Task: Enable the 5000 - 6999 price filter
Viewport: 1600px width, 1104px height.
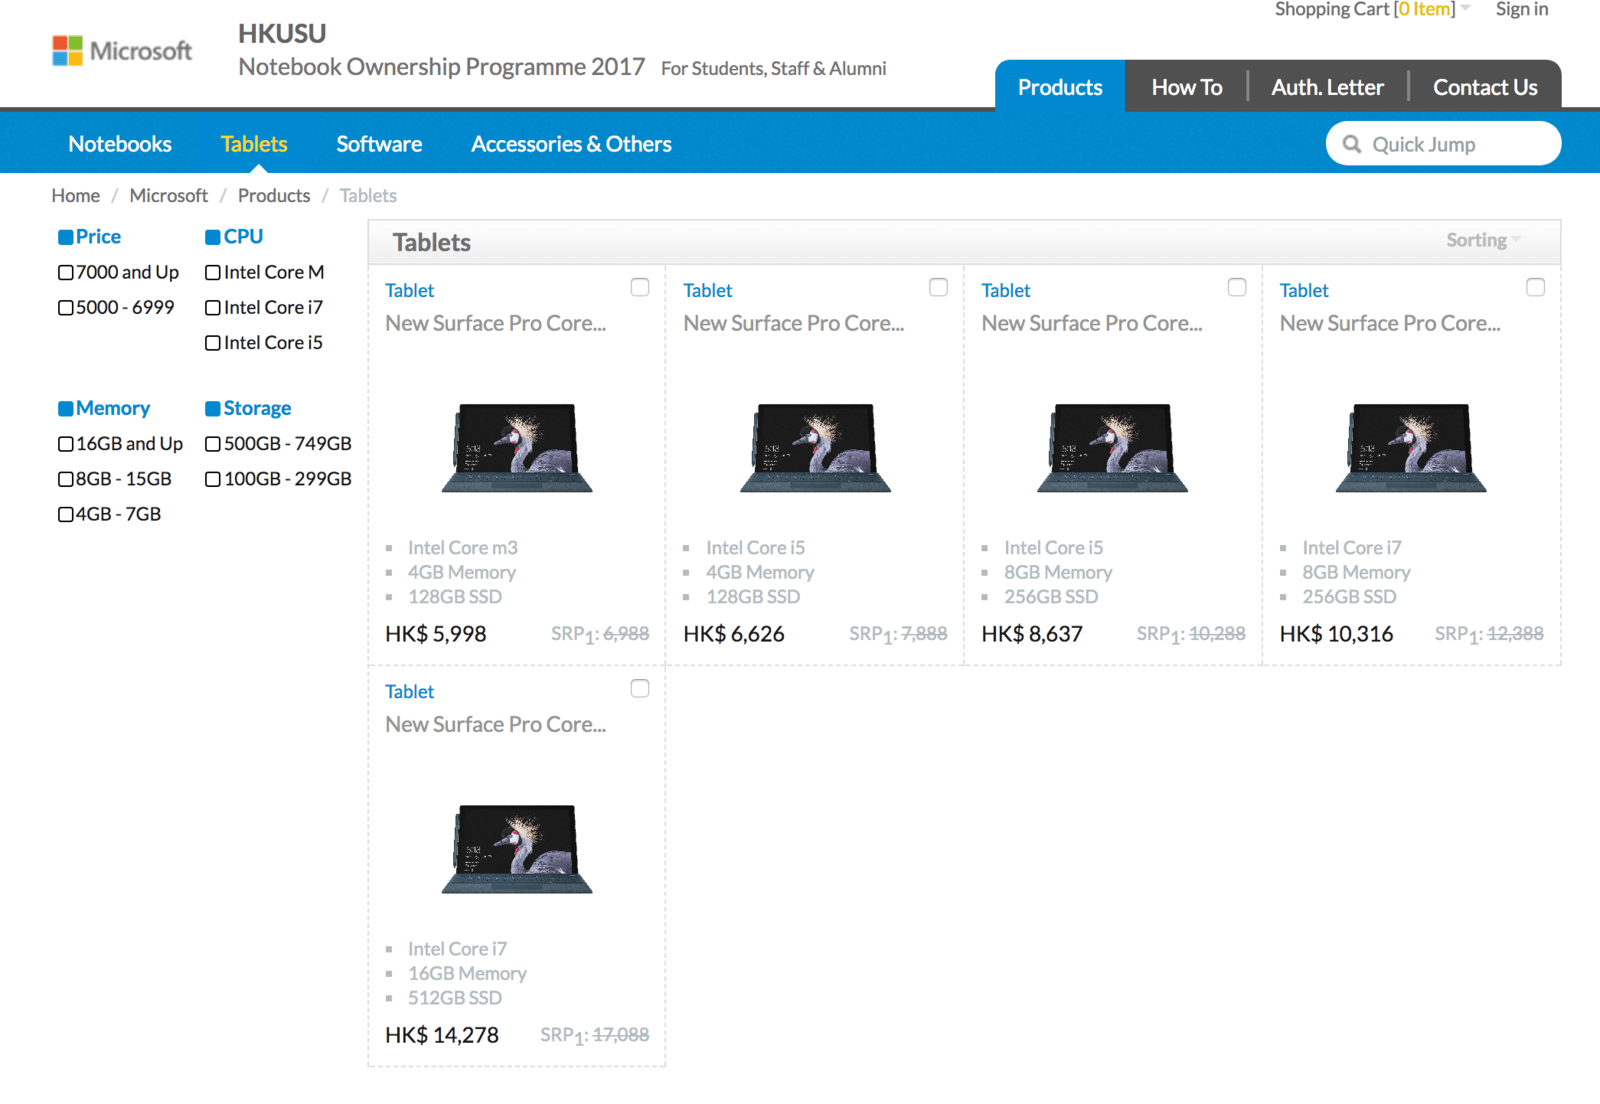Action: 66,308
